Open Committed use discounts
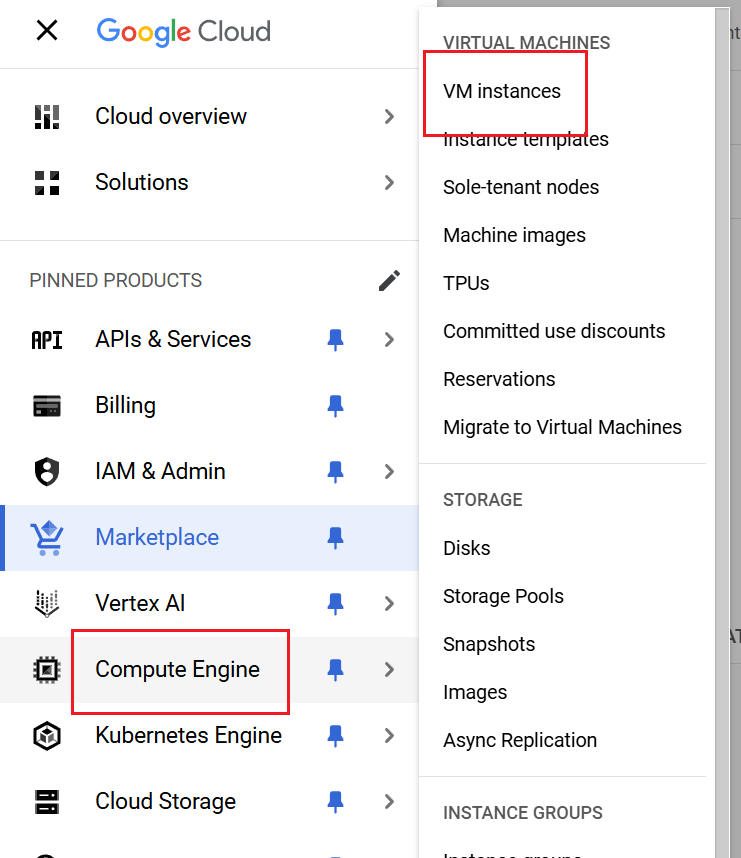This screenshot has width=741, height=858. [x=554, y=331]
